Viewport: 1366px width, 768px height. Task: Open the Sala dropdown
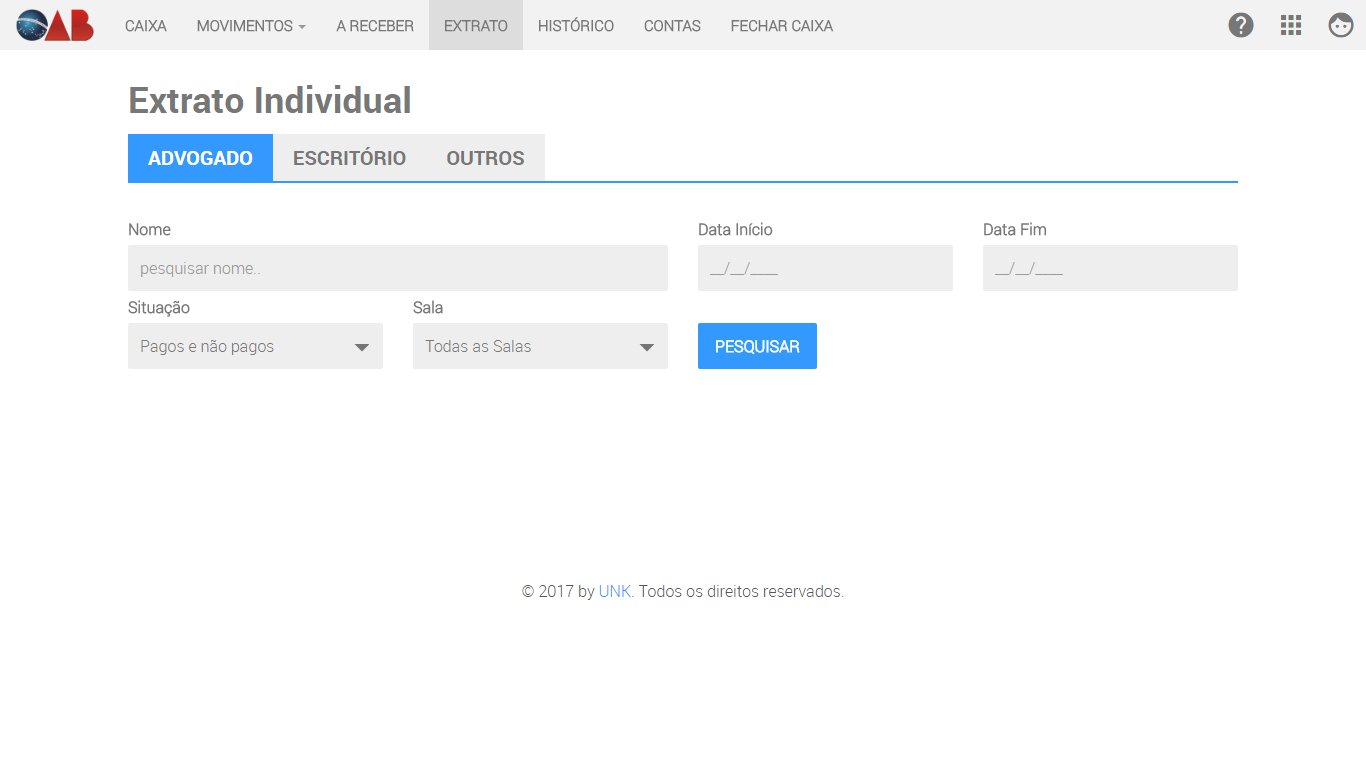click(x=540, y=346)
